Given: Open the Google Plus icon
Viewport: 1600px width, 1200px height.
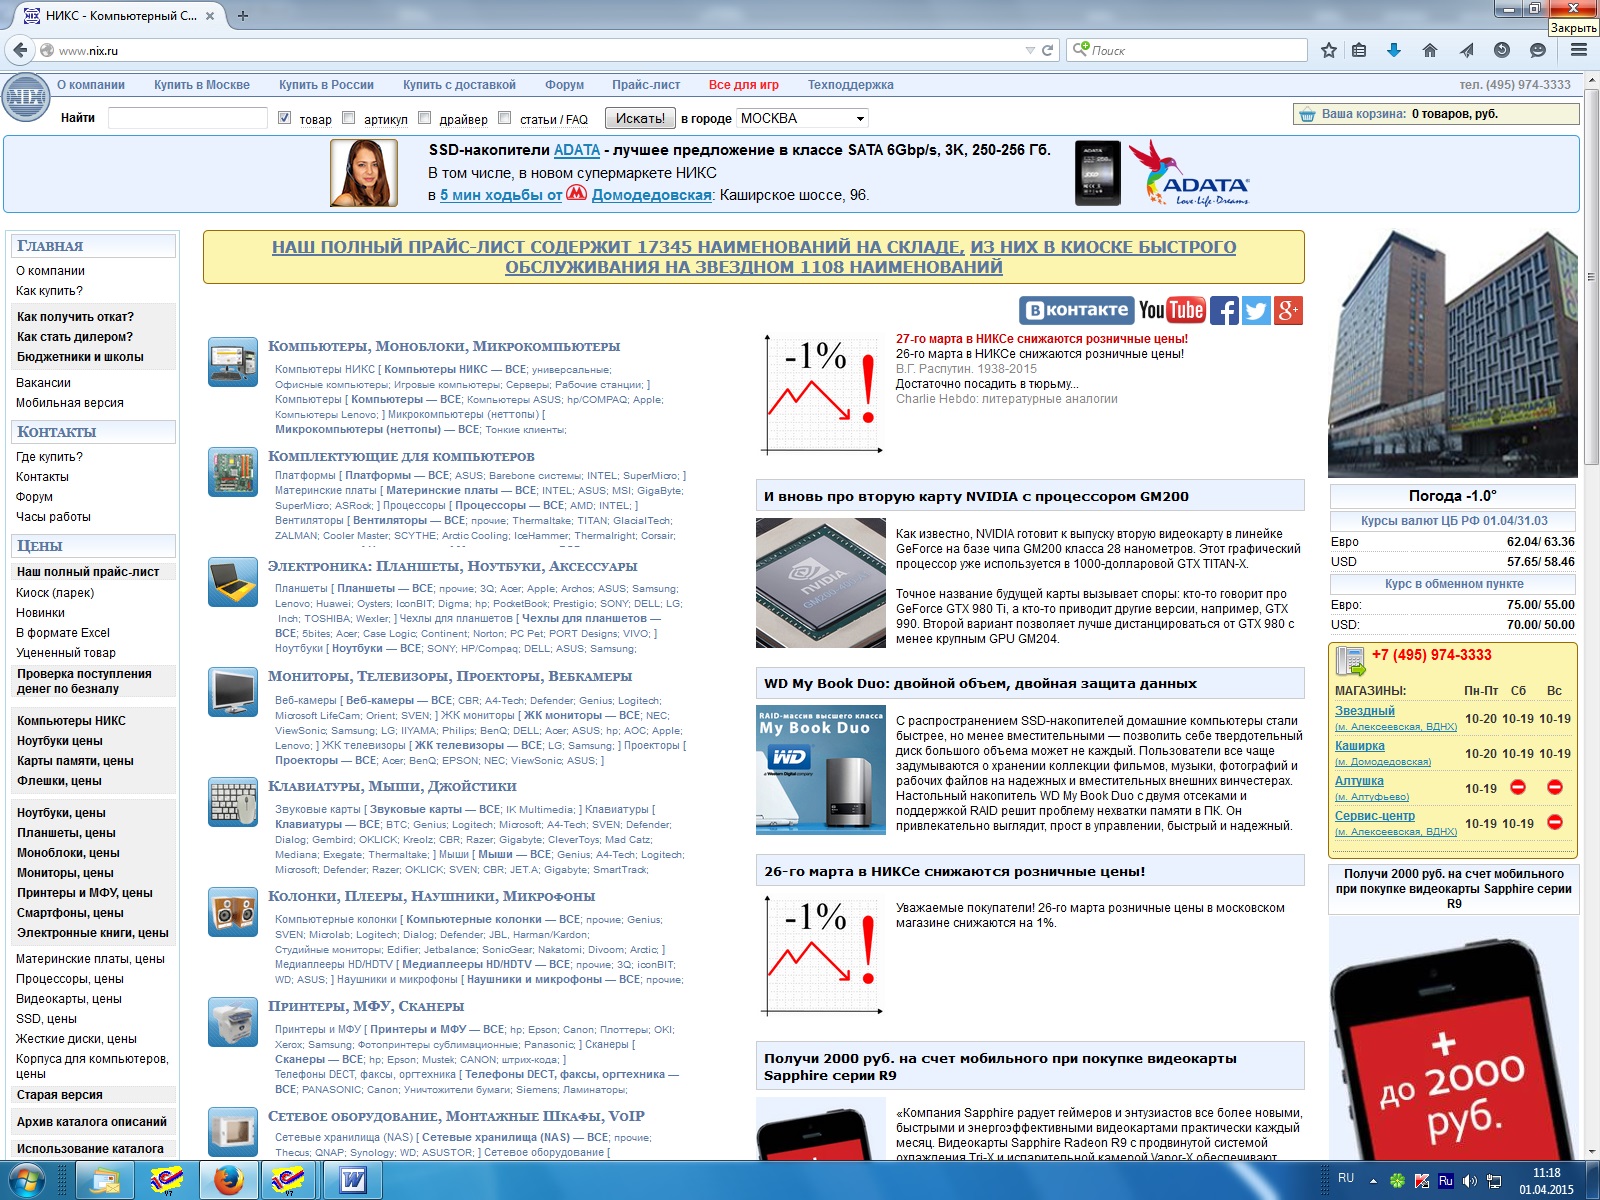Looking at the screenshot, I should 1288,310.
